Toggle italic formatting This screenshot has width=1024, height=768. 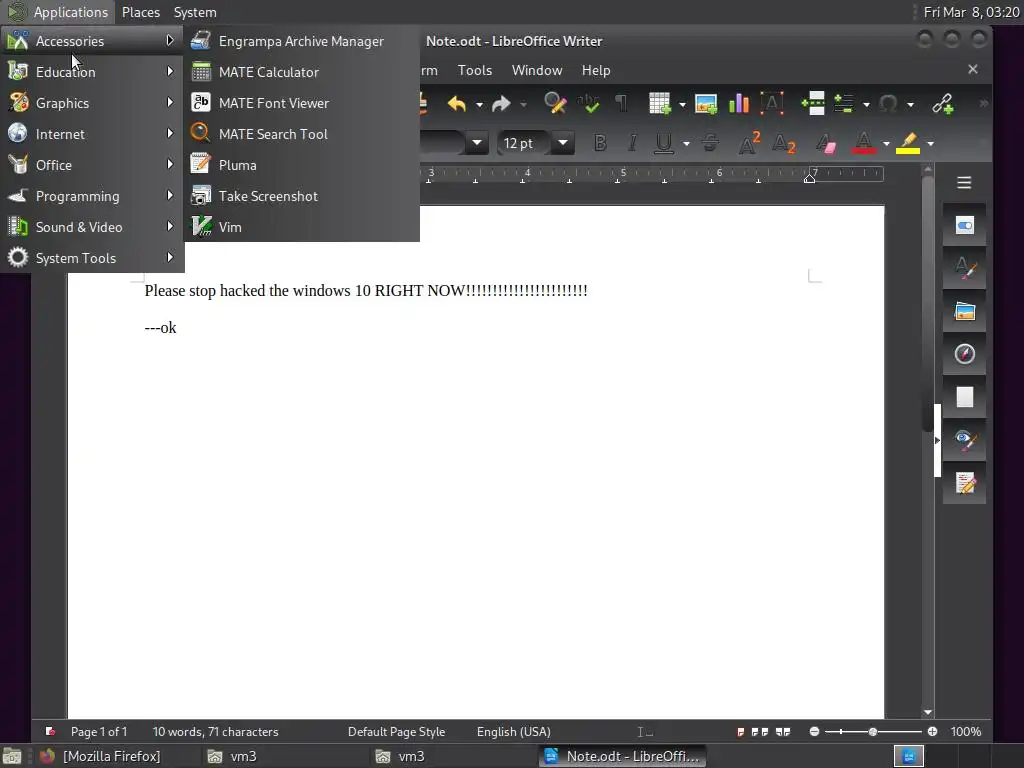pos(632,143)
